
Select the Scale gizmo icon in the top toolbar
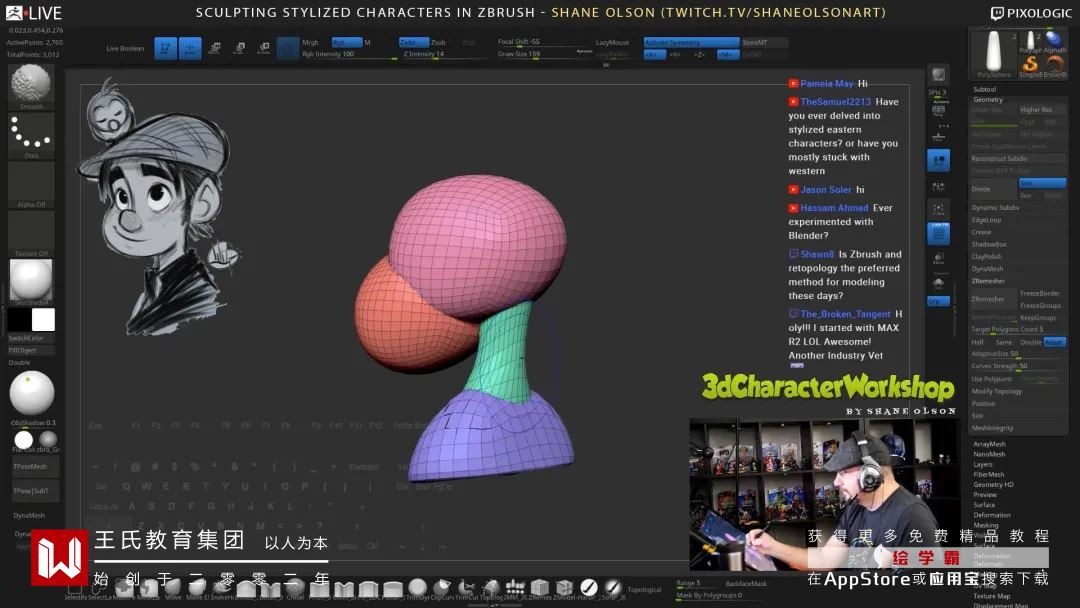click(x=239, y=48)
